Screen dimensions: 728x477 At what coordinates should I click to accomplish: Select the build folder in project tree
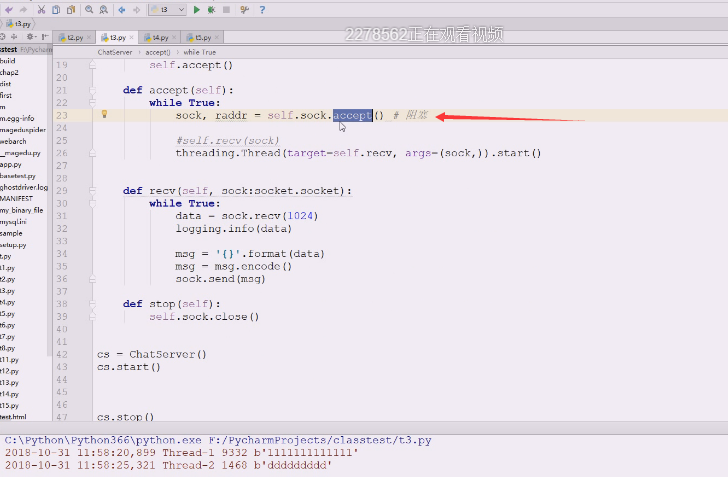pos(8,61)
